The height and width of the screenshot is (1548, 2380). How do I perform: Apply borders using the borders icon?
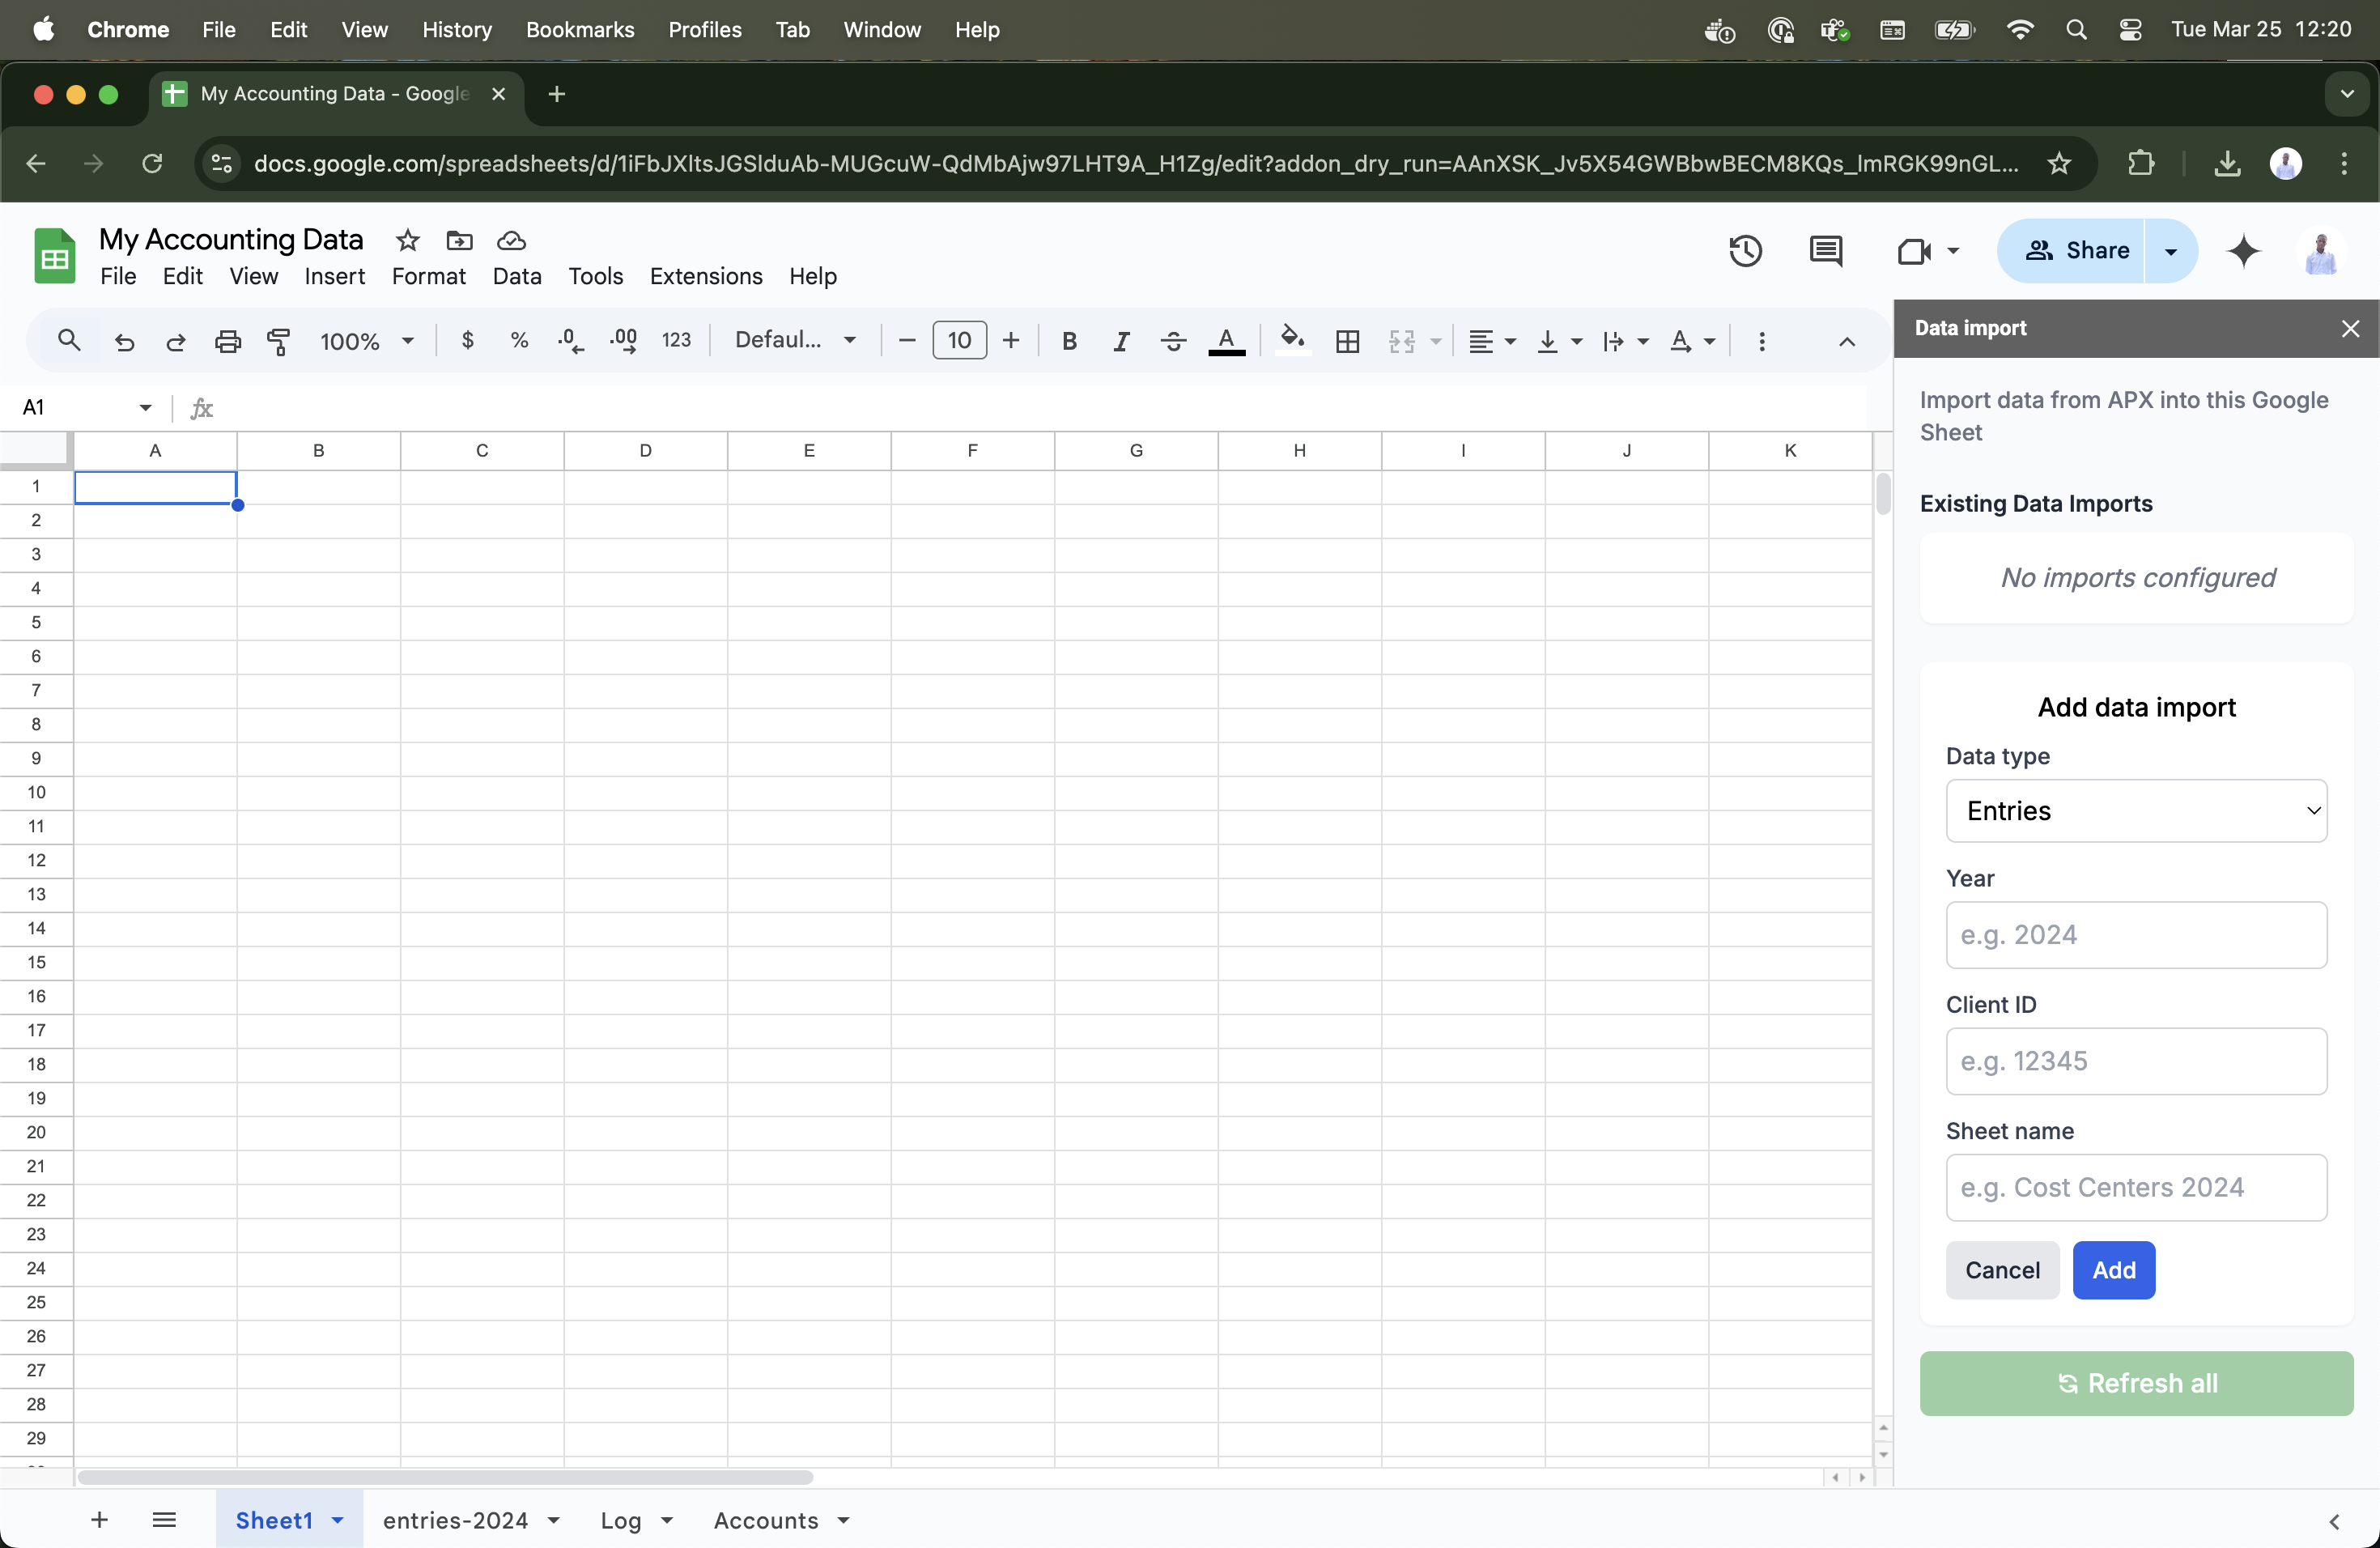tap(1346, 341)
